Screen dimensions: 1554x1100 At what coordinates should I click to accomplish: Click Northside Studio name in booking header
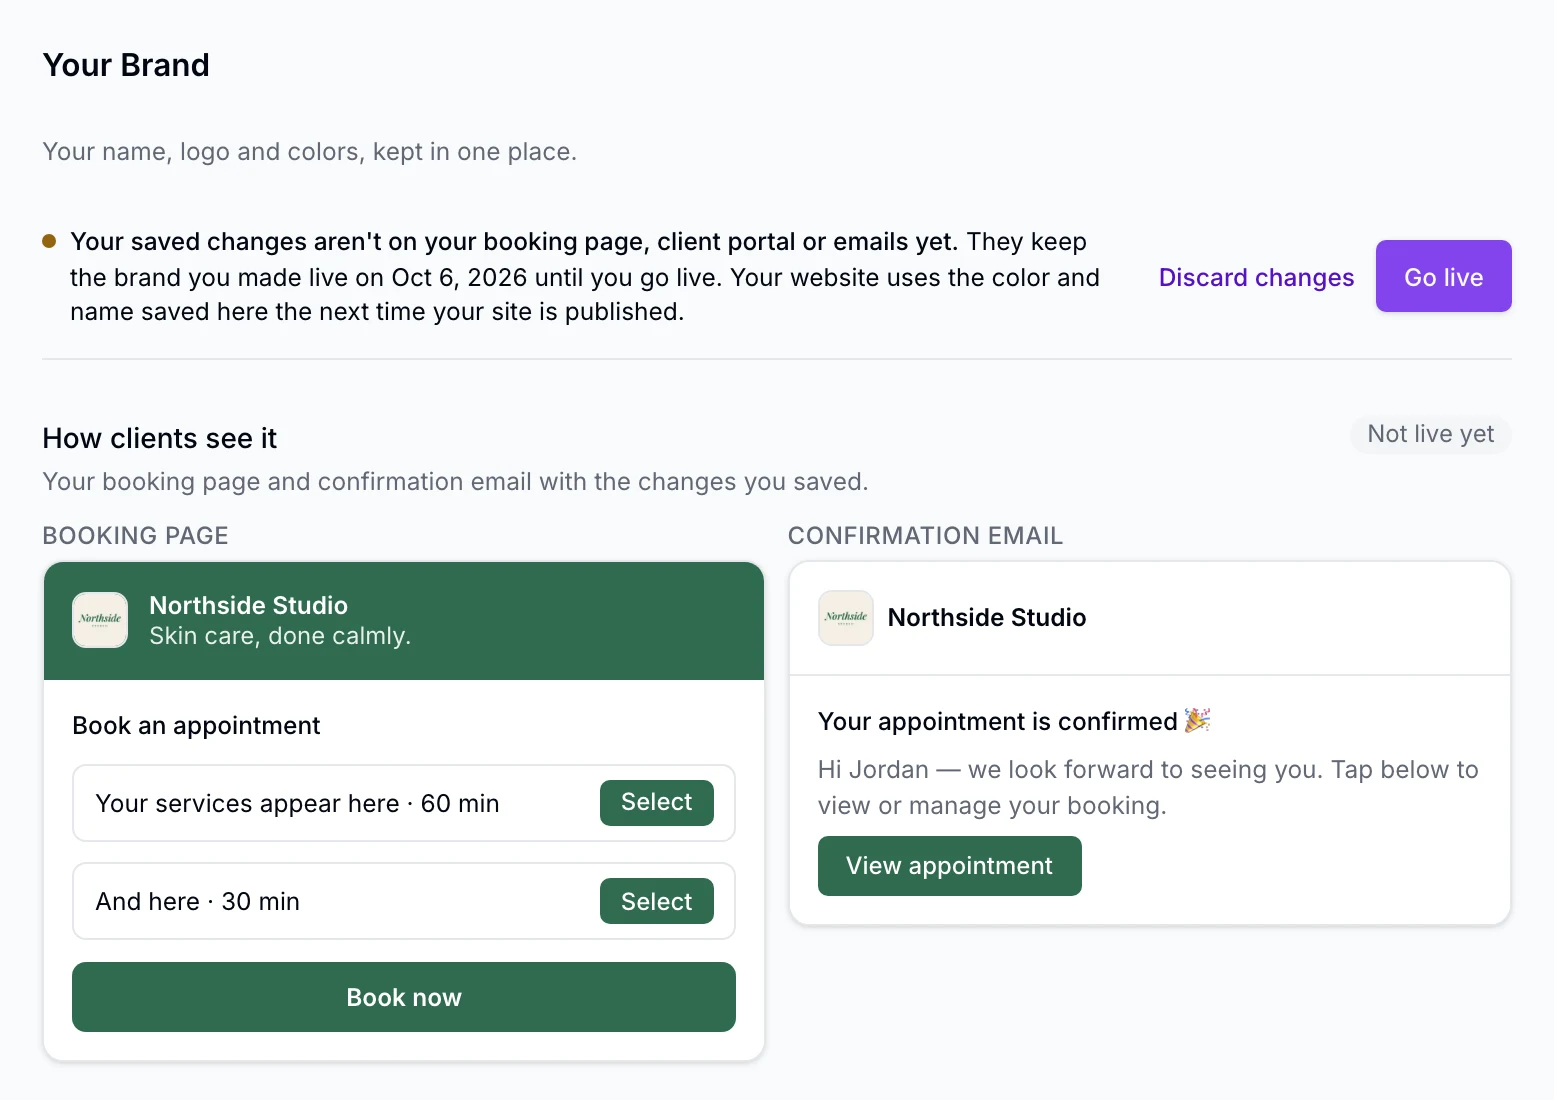pos(249,605)
